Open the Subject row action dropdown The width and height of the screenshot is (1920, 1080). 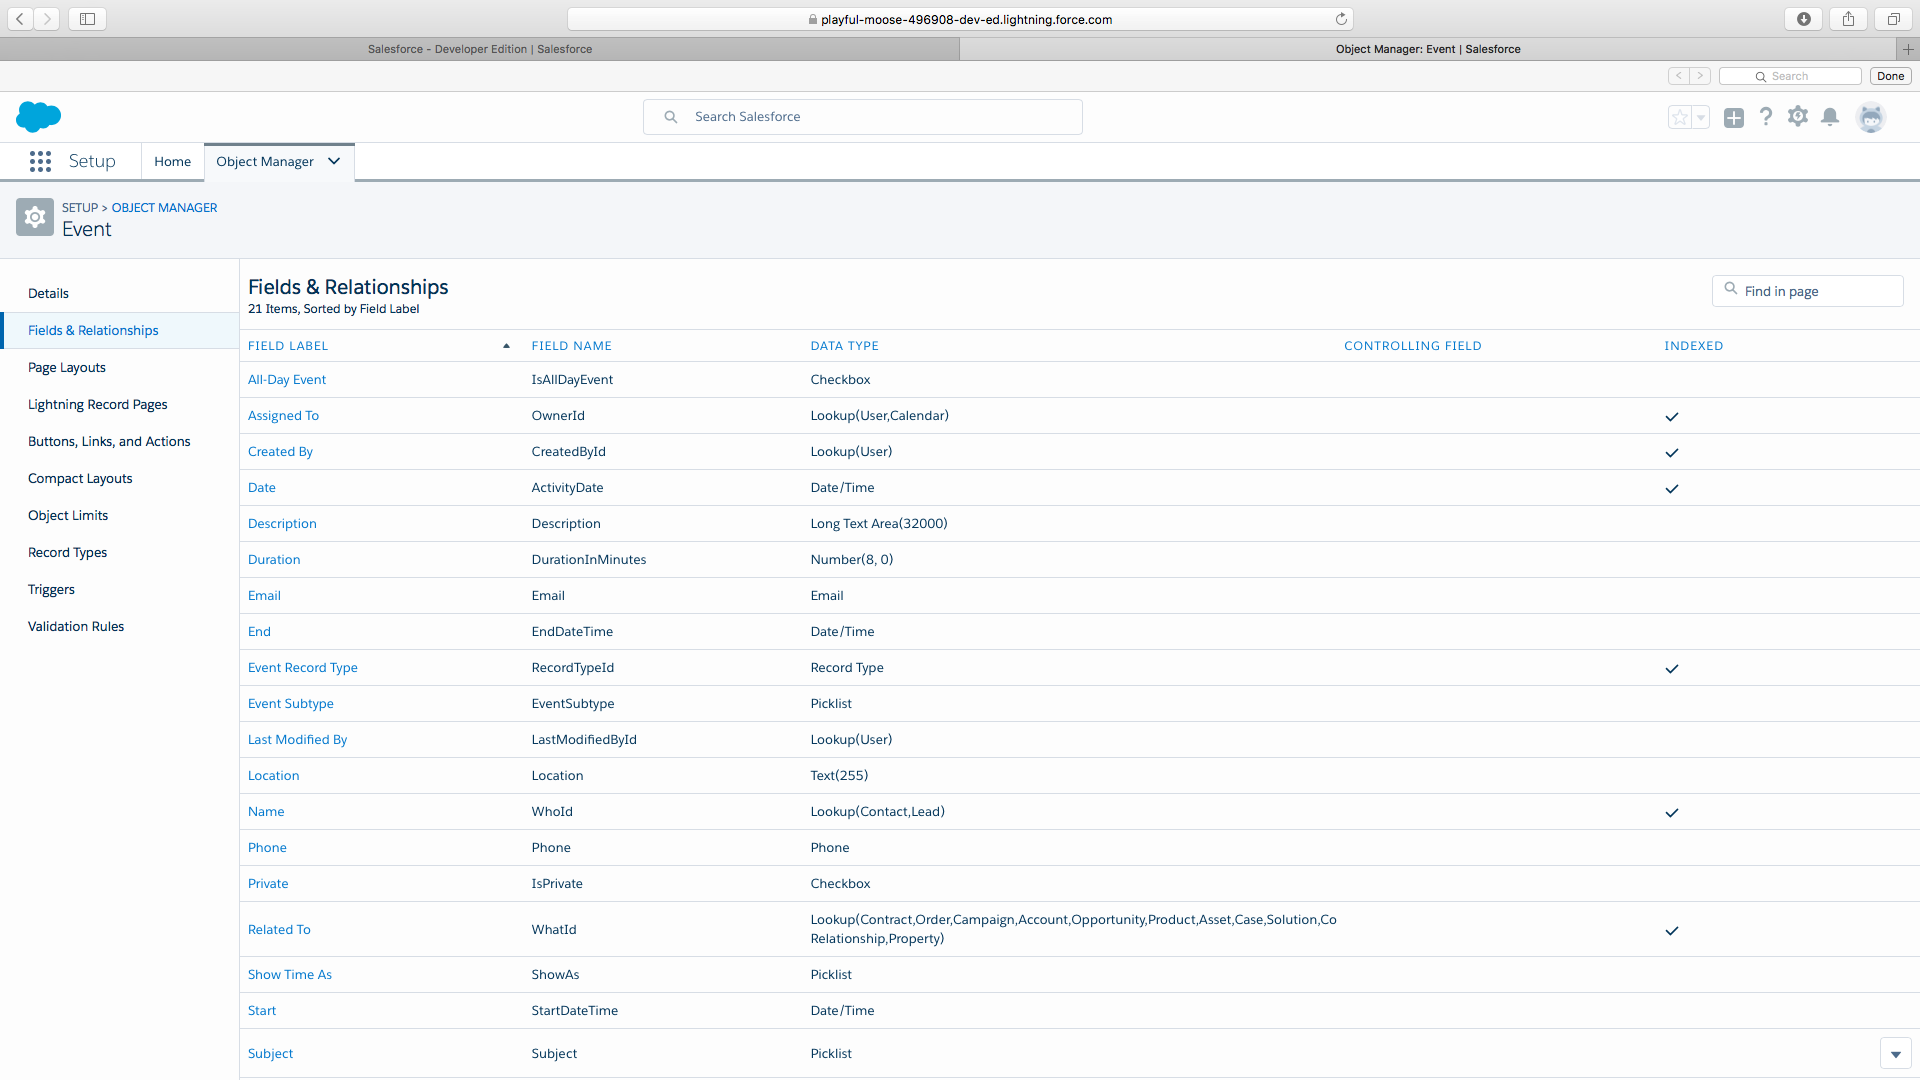pos(1895,1054)
